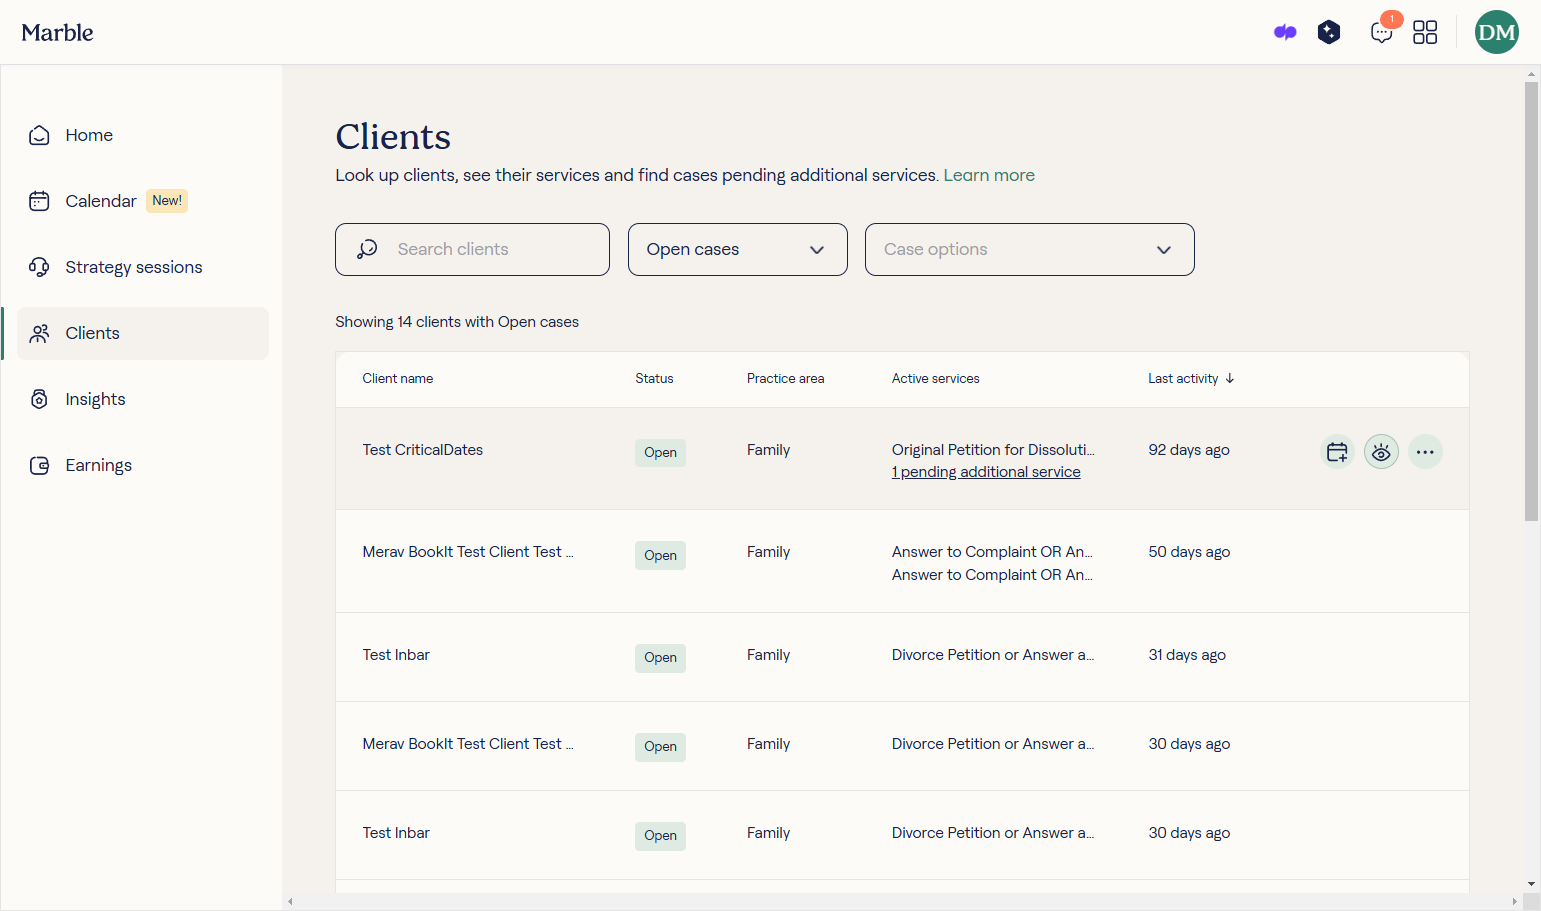The height and width of the screenshot is (911, 1541).
Task: Open the three-dots menu for Test CriticalDates
Action: point(1425,452)
